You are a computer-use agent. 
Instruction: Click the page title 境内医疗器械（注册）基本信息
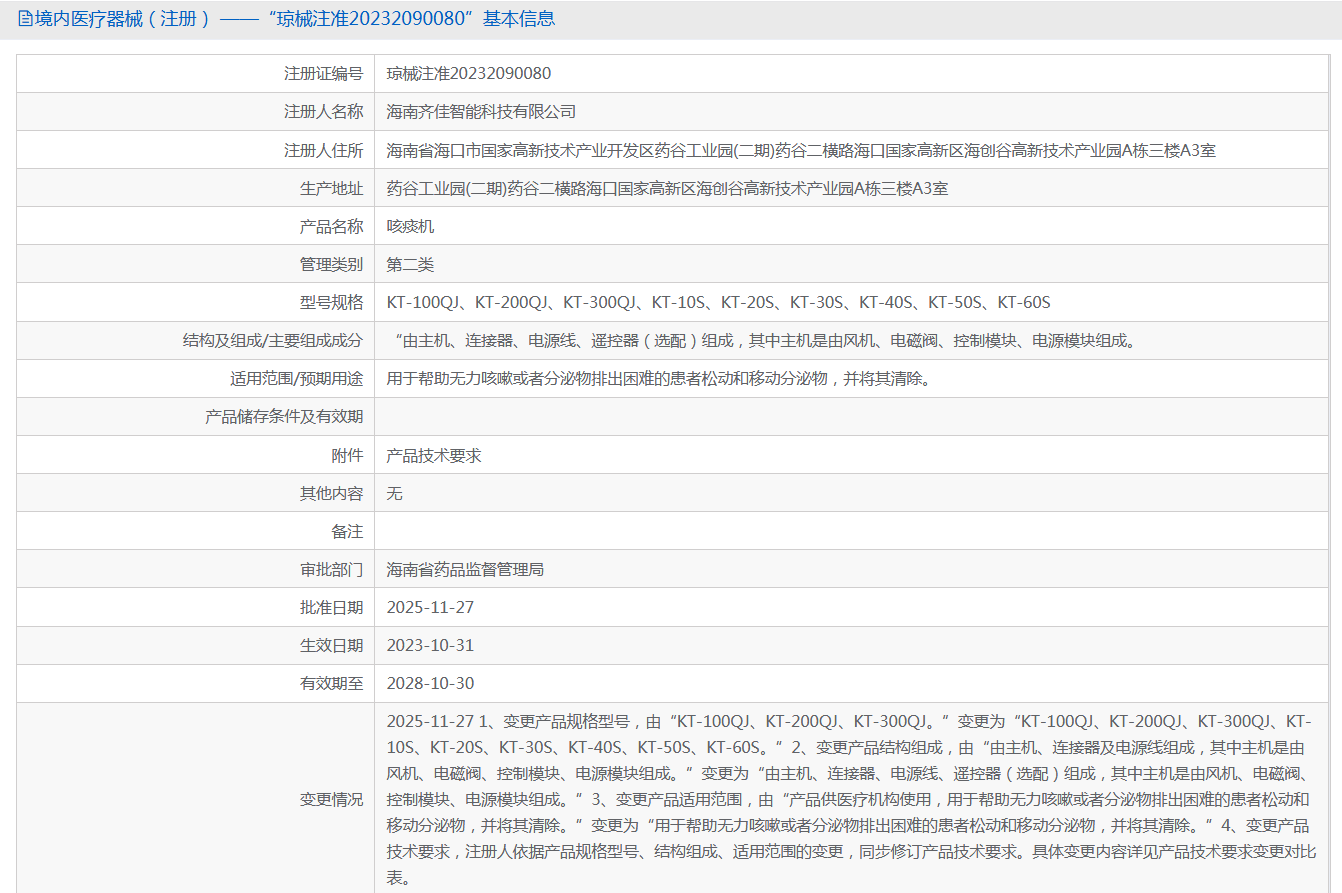coord(294,19)
